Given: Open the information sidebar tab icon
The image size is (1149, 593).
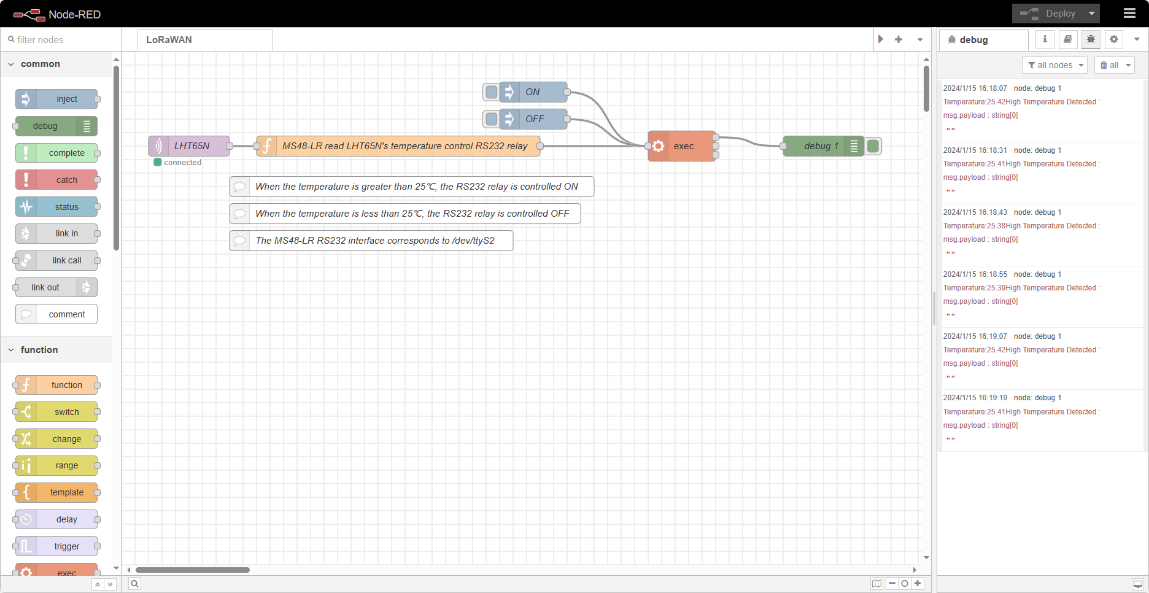Looking at the screenshot, I should tap(1045, 40).
